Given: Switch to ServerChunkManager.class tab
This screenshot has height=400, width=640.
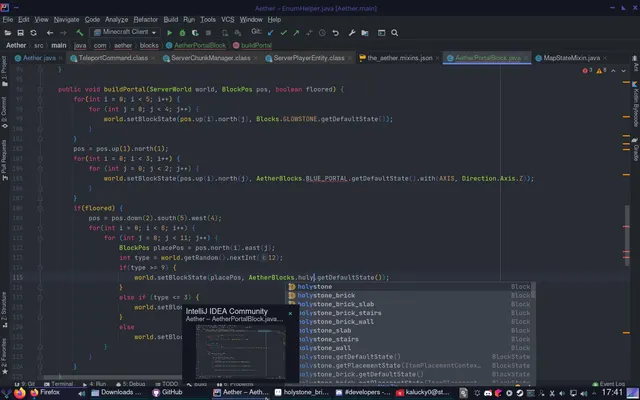Looking at the screenshot, I should click(x=211, y=58).
